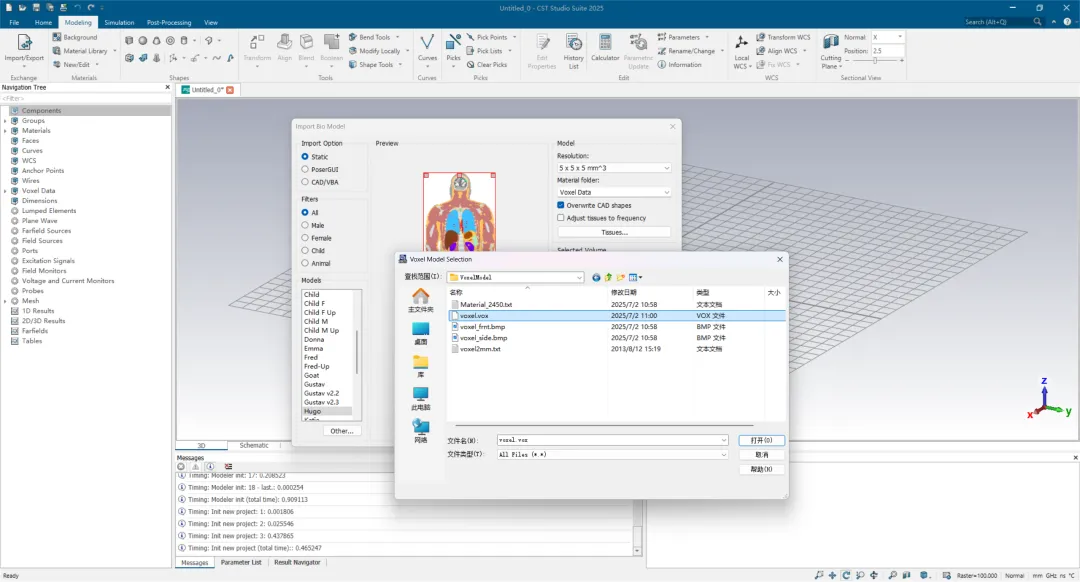Open the Home ribbon tab

point(43,23)
